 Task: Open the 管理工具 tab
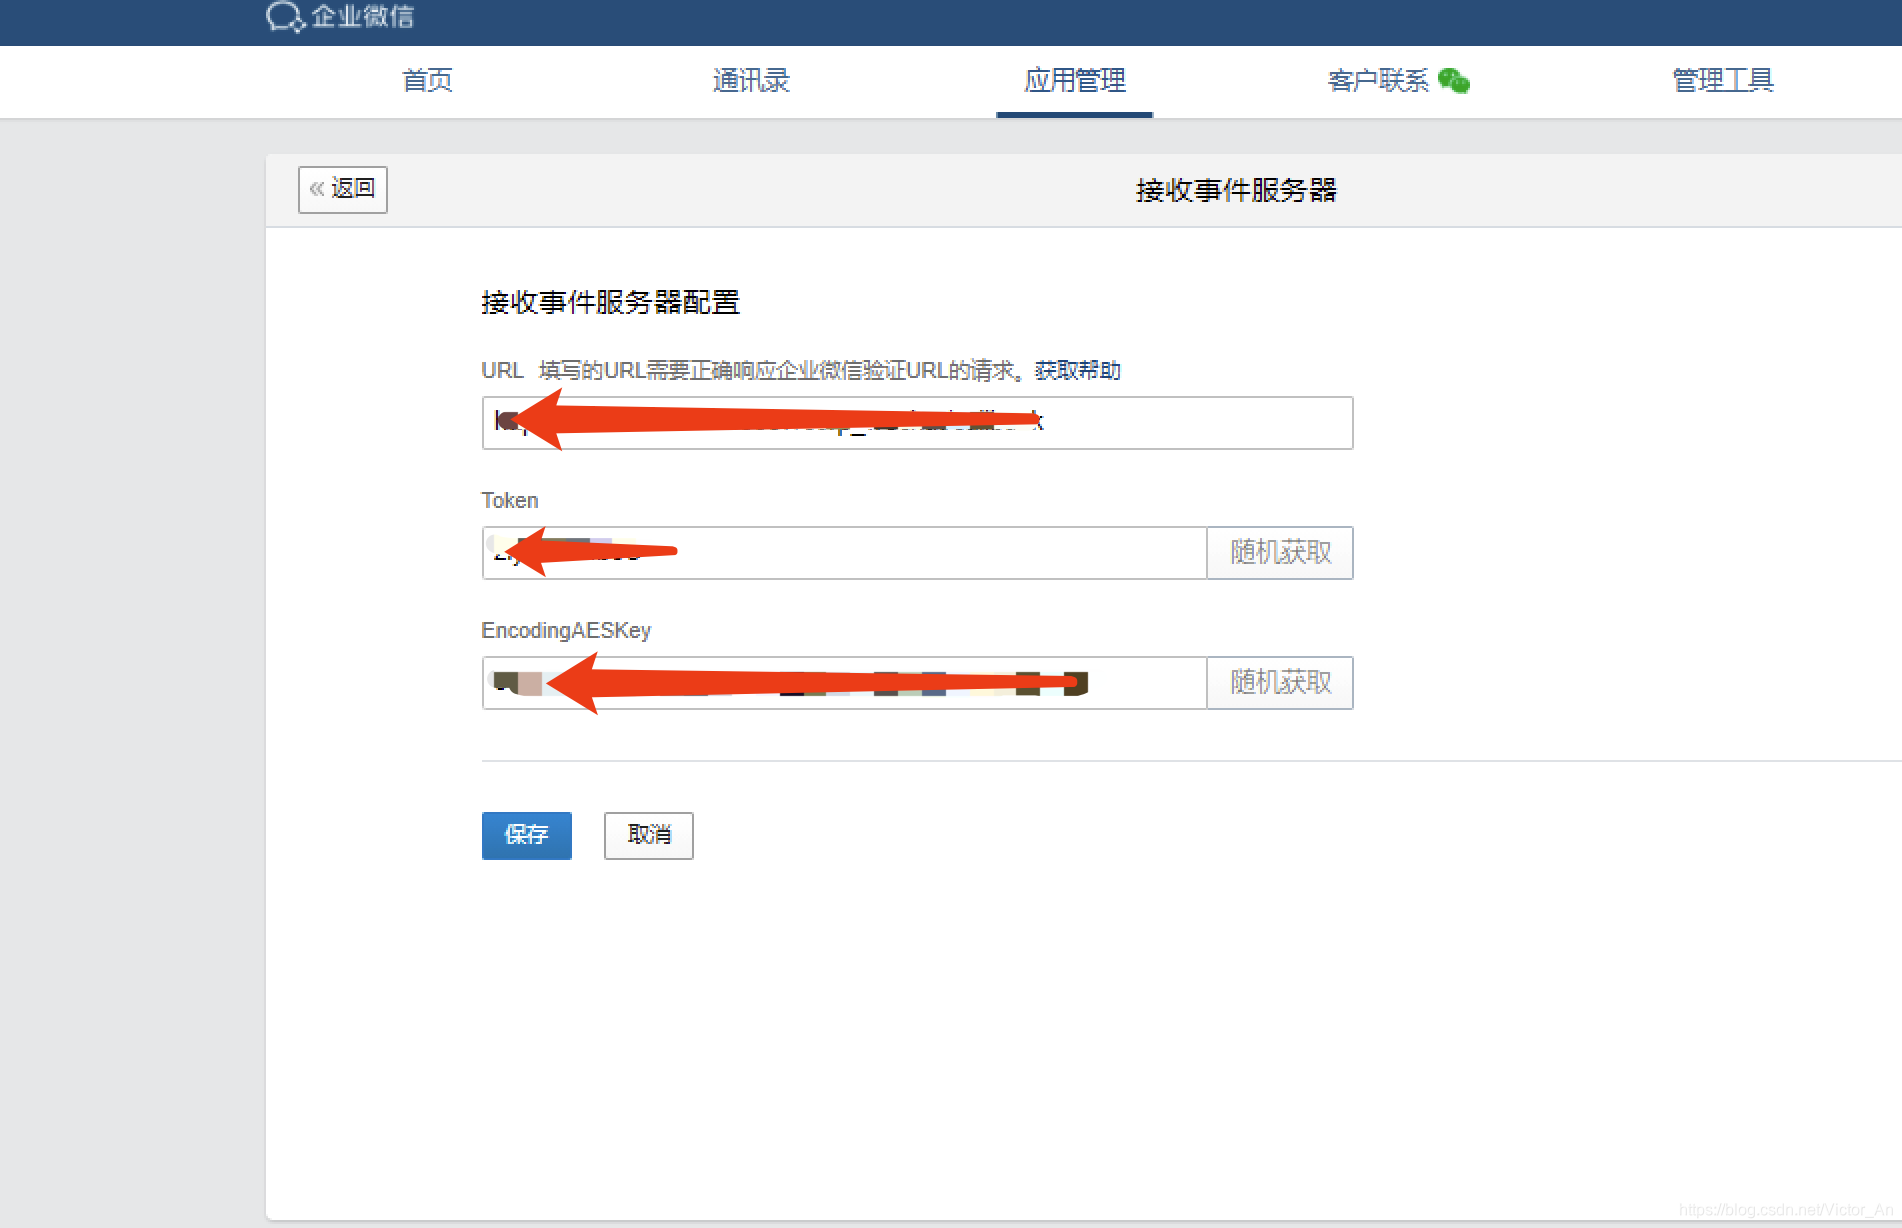[1723, 81]
